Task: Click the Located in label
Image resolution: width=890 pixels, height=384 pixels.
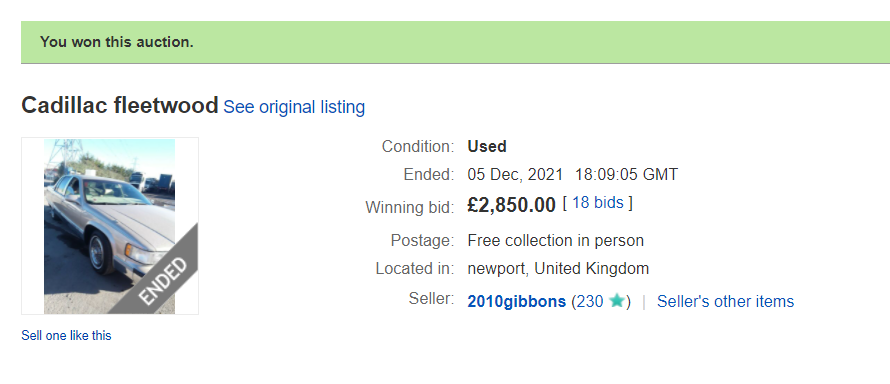Action: pyautogui.click(x=415, y=268)
